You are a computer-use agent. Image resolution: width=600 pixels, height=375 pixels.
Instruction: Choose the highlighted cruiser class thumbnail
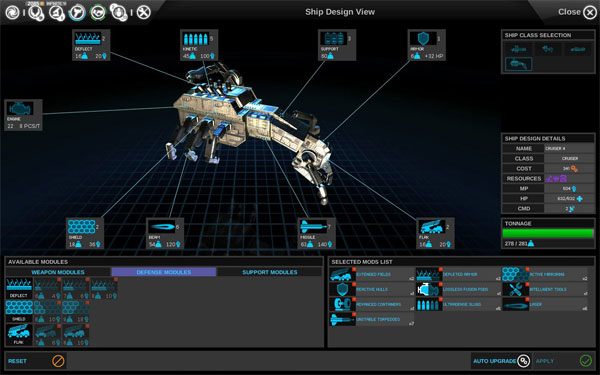(x=518, y=64)
